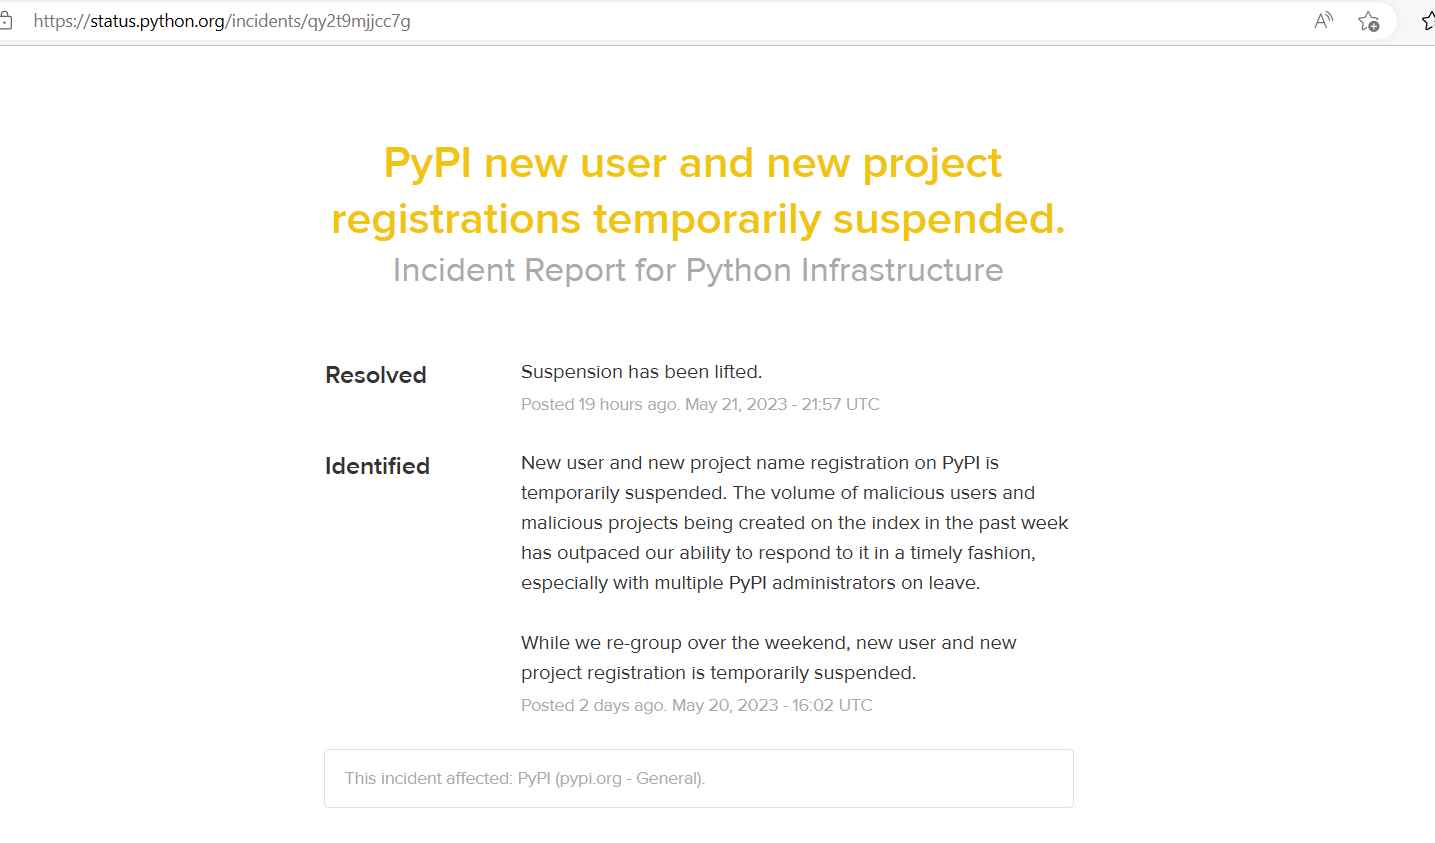The height and width of the screenshot is (843, 1435).
Task: Click 'Incident Report for Python Infrastructure' subtitle
Action: click(x=698, y=270)
